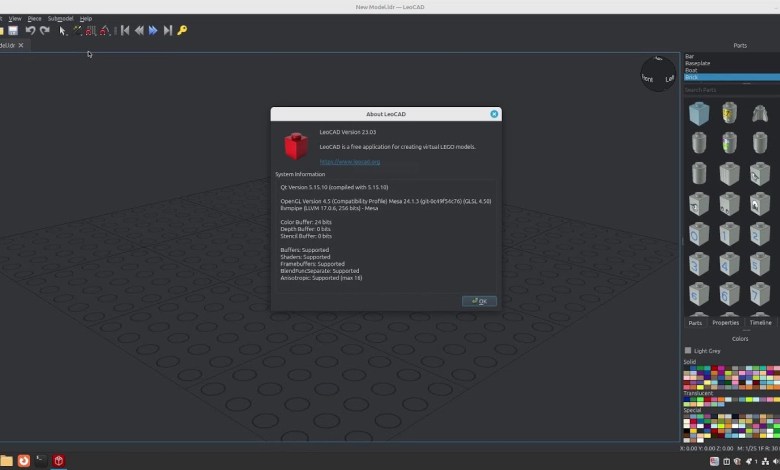Select the light blue 1x1 brick thumbnail
The height and width of the screenshot is (470, 780).
click(x=699, y=113)
